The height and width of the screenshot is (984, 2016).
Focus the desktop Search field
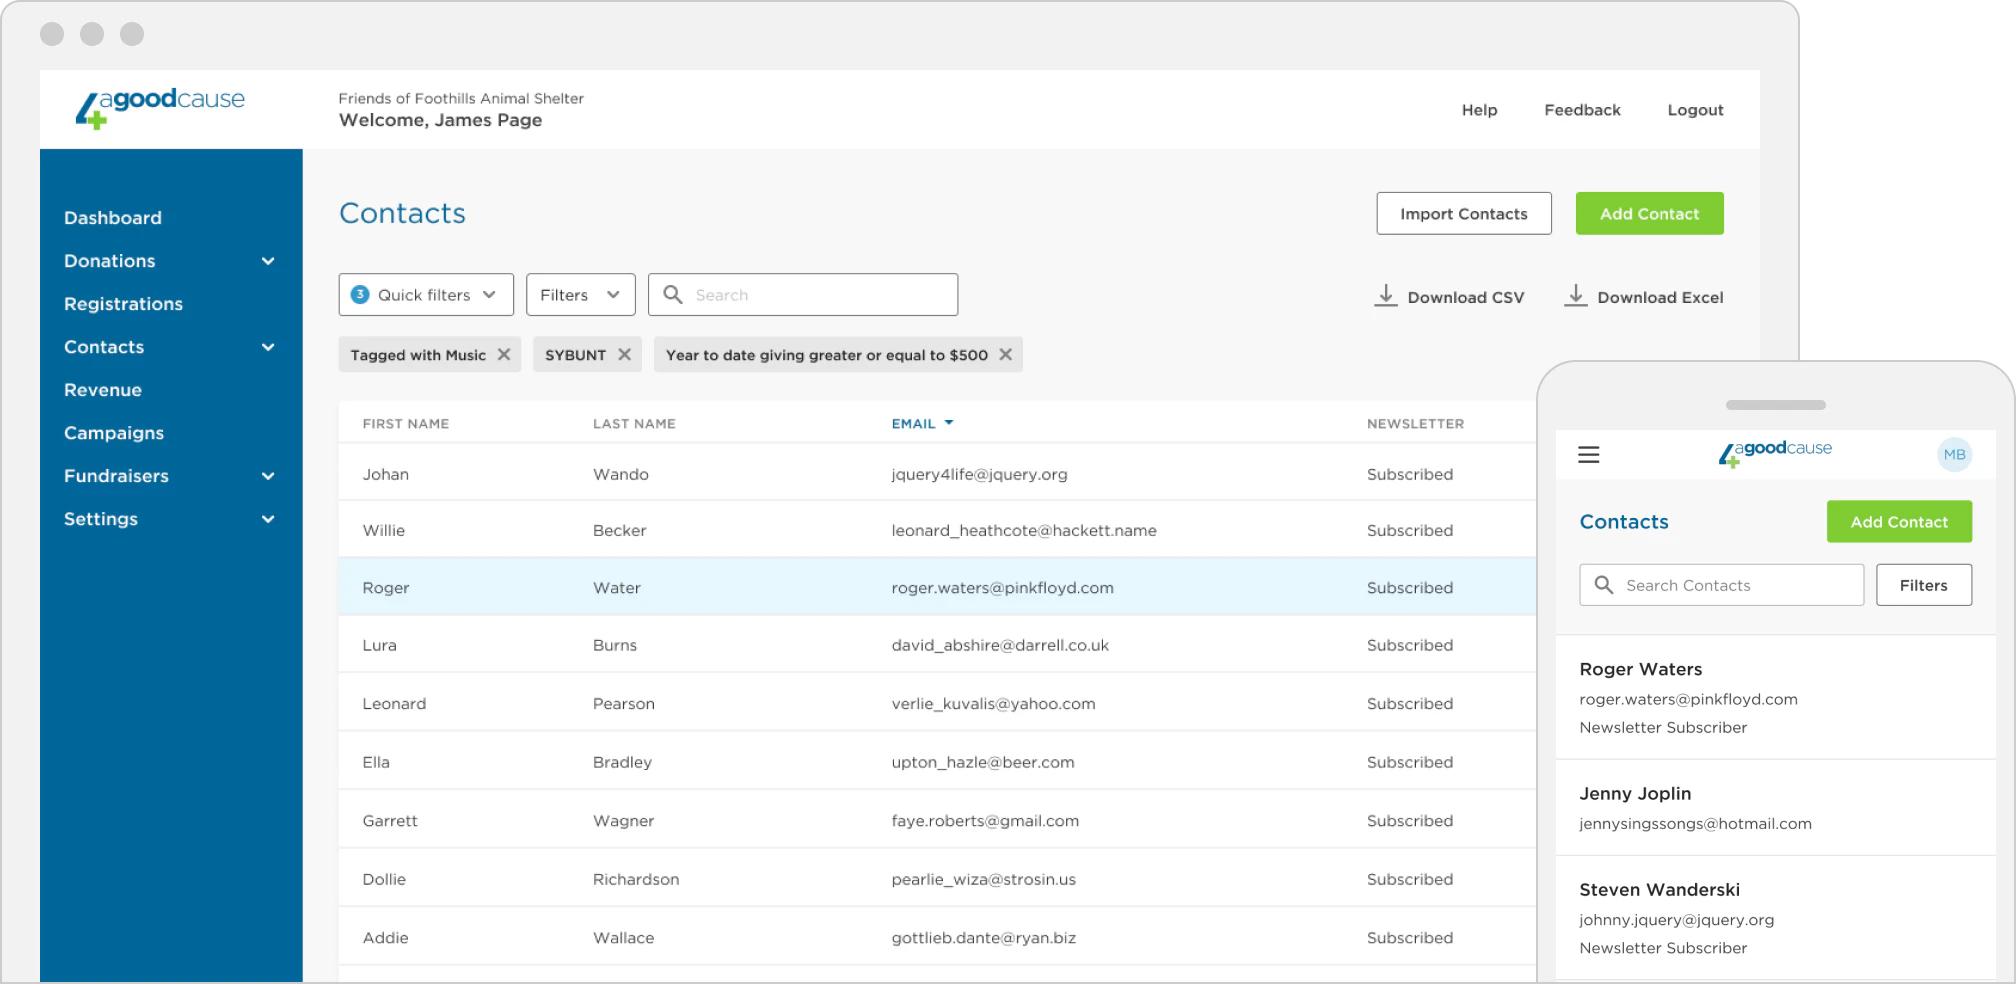coord(820,295)
